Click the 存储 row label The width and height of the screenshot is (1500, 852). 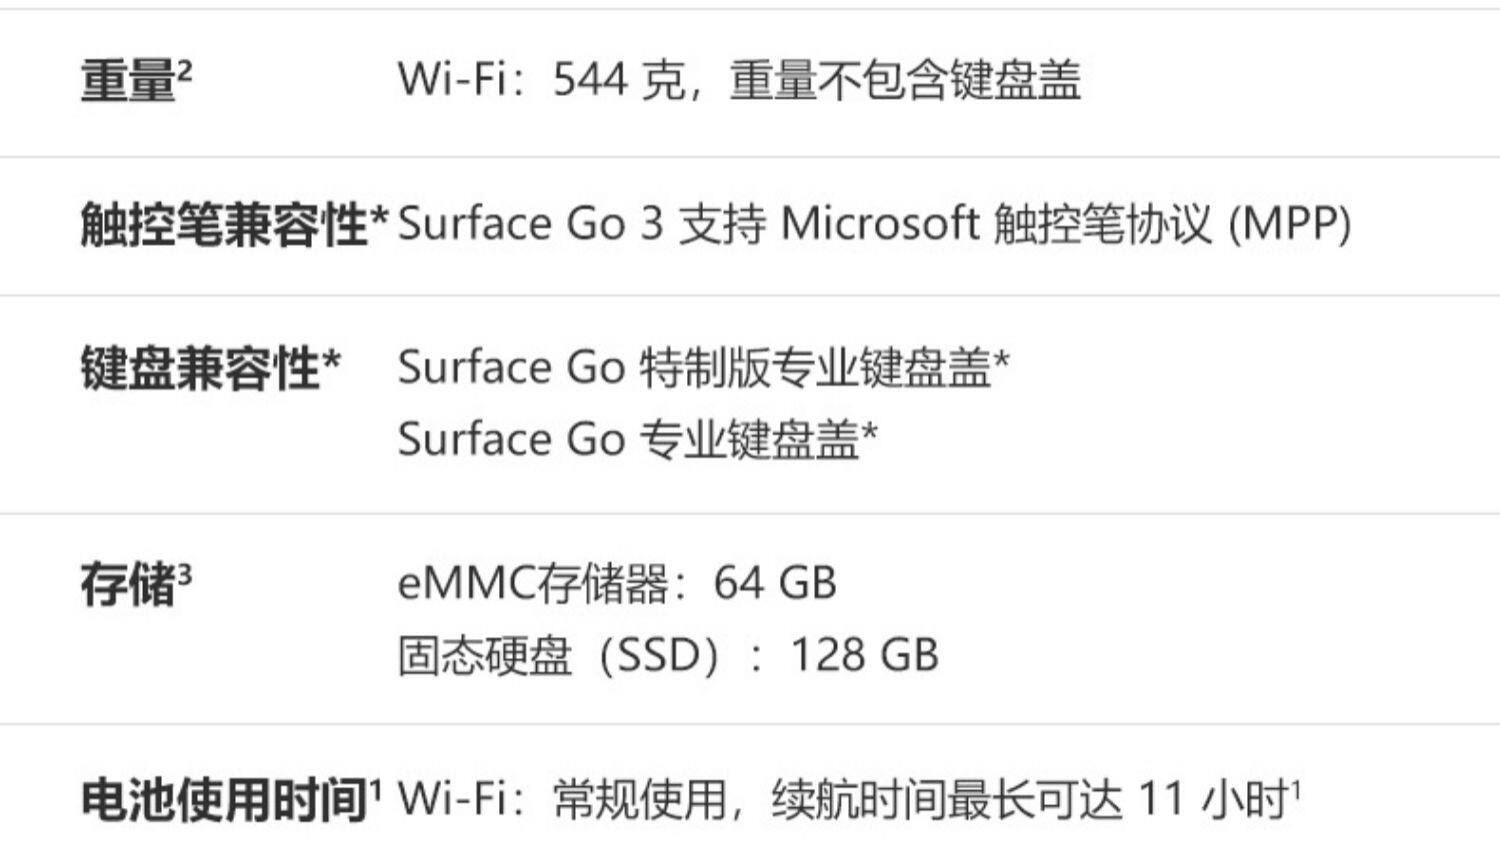tap(128, 585)
